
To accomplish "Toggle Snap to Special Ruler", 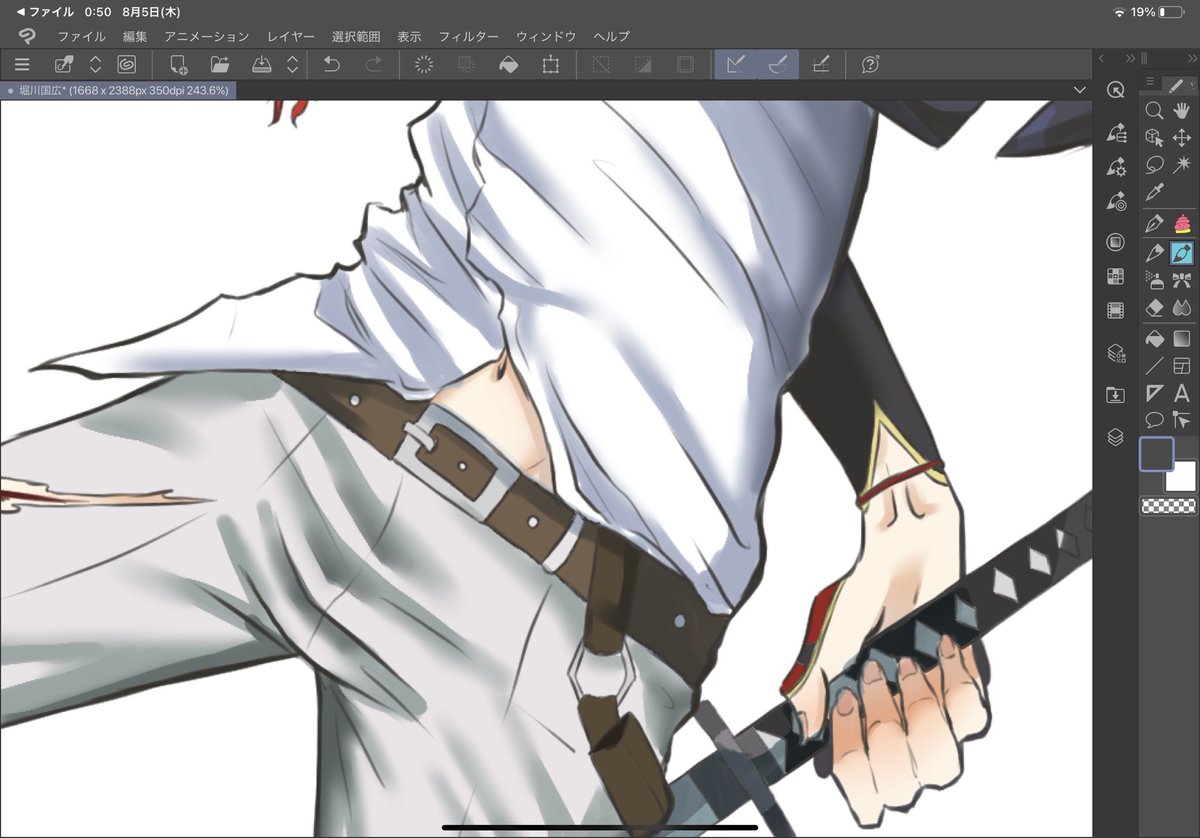I will tap(777, 64).
